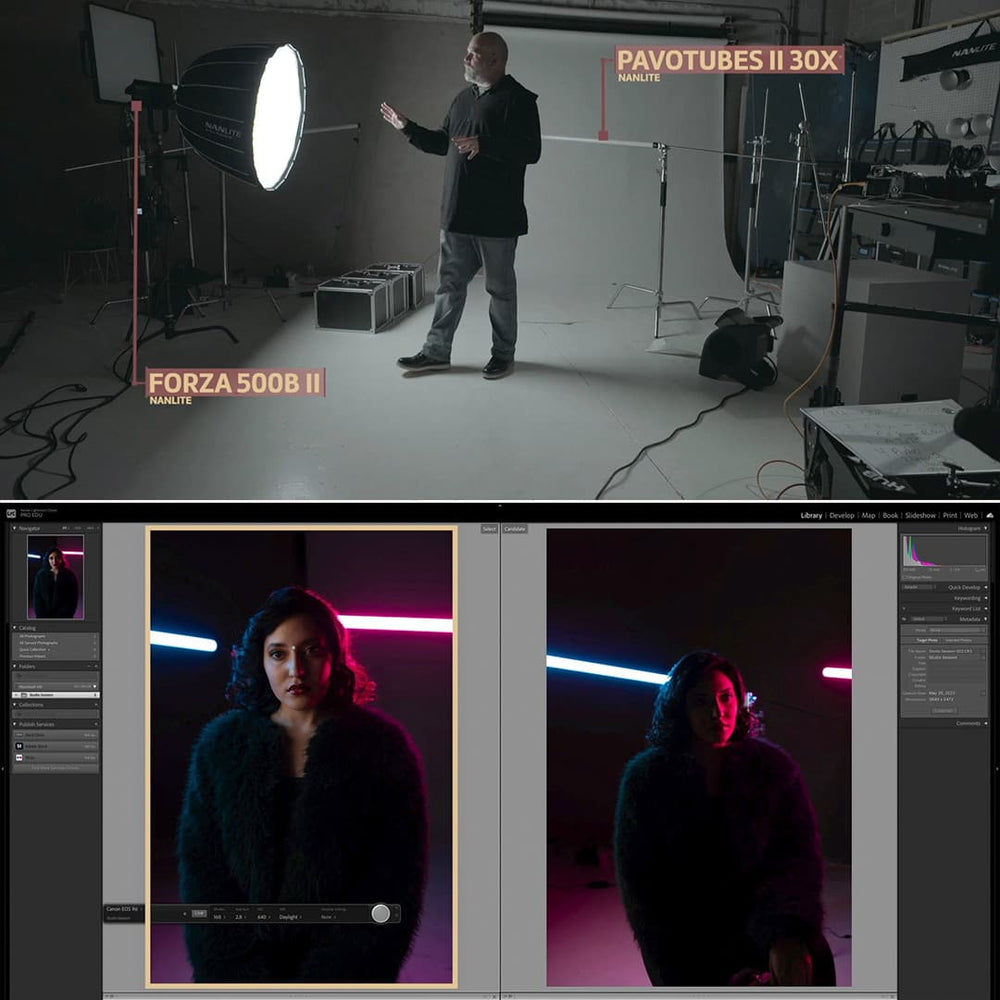This screenshot has width=1000, height=1000.
Task: Open the Daylight white balance dropdown
Action: click(289, 915)
